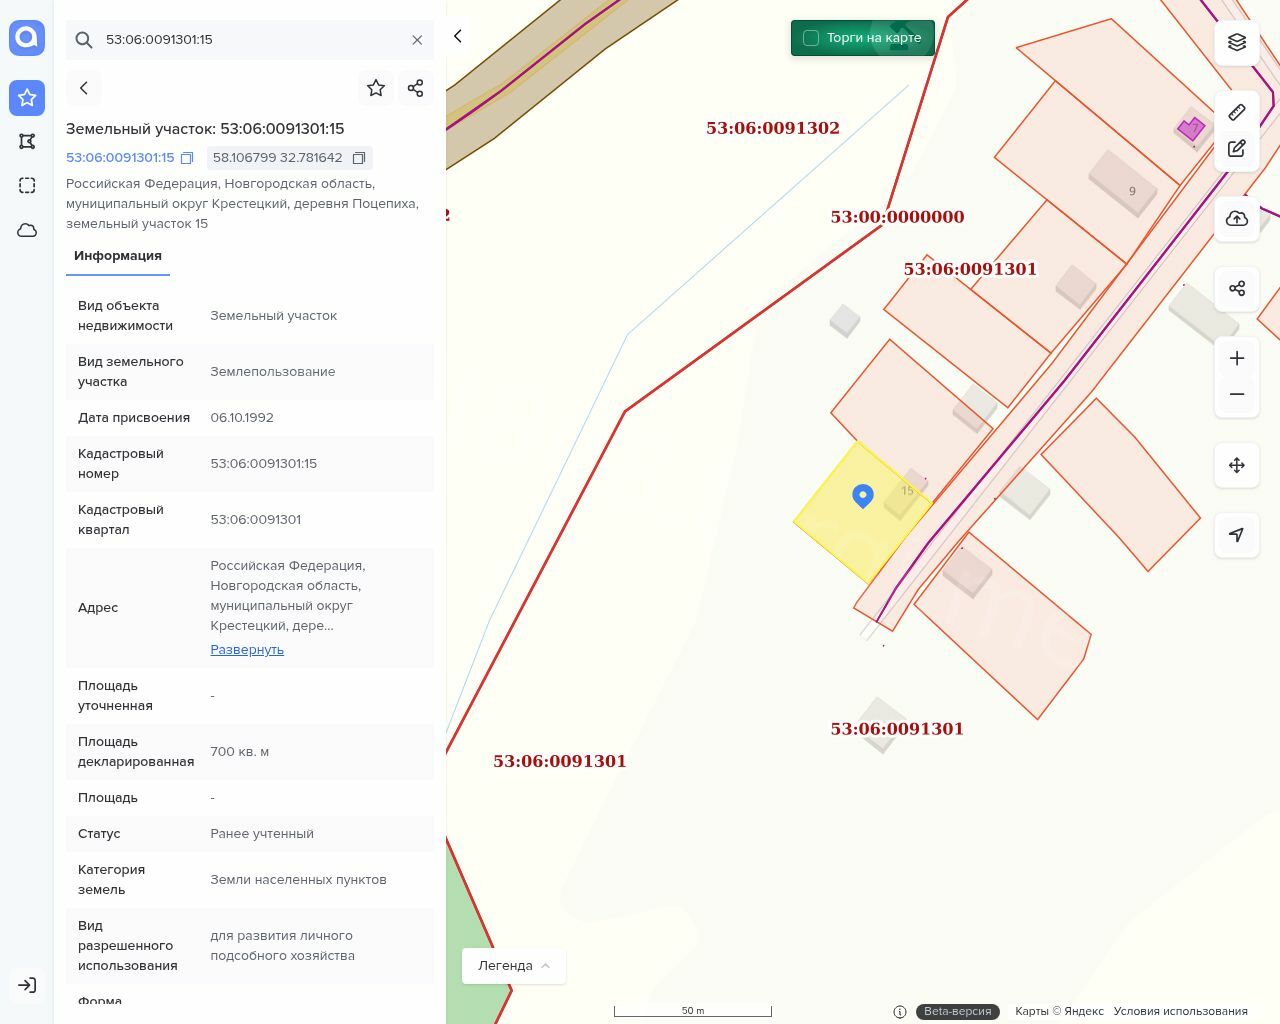Zoom out on the map

click(x=1237, y=394)
